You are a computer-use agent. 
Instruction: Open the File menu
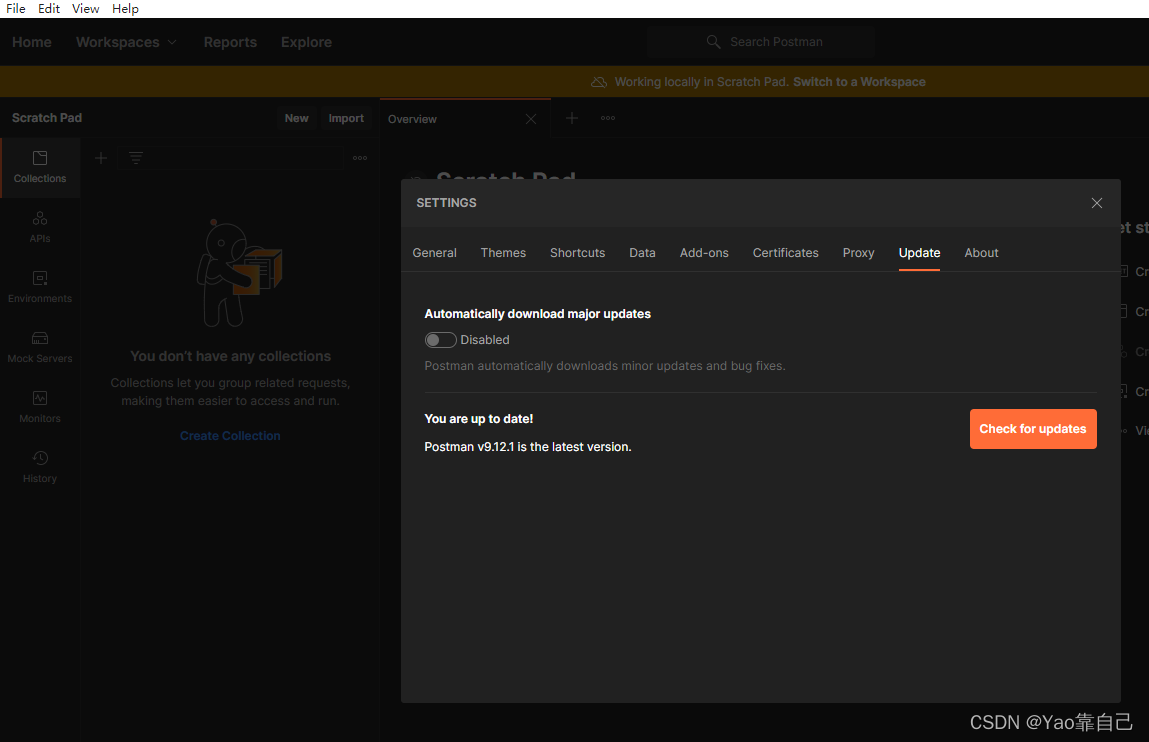(15, 9)
